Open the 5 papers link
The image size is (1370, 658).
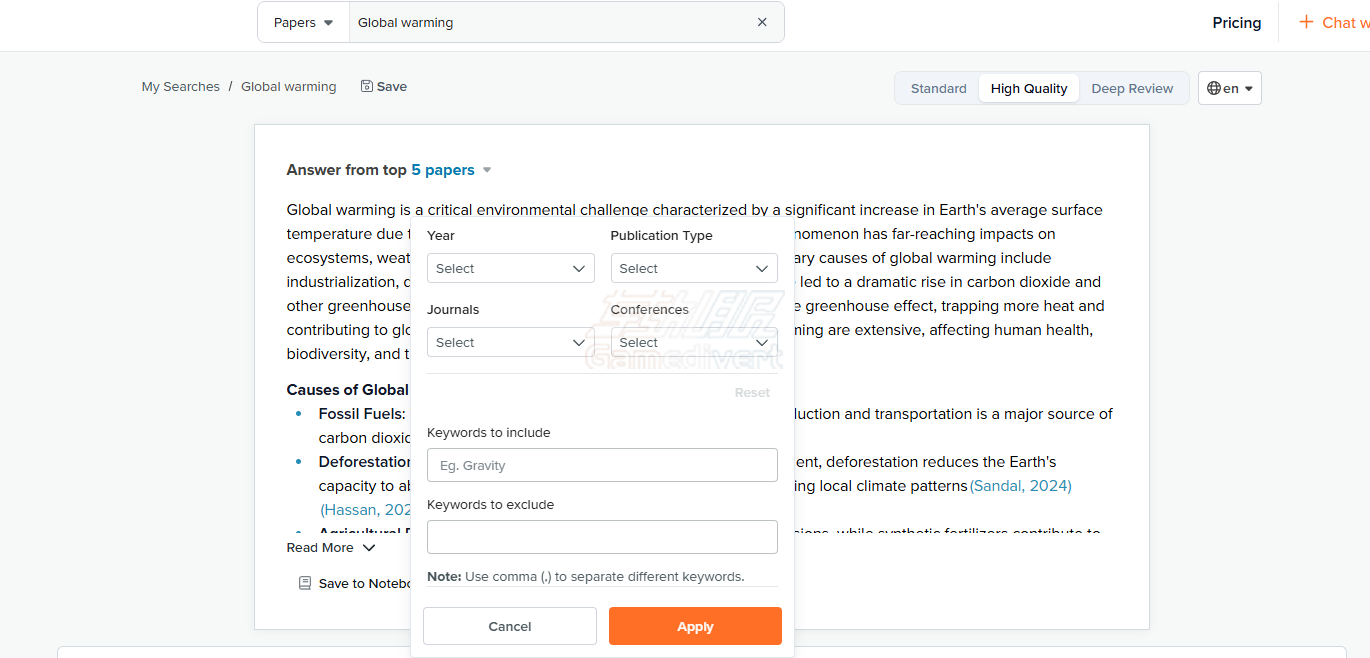(443, 170)
